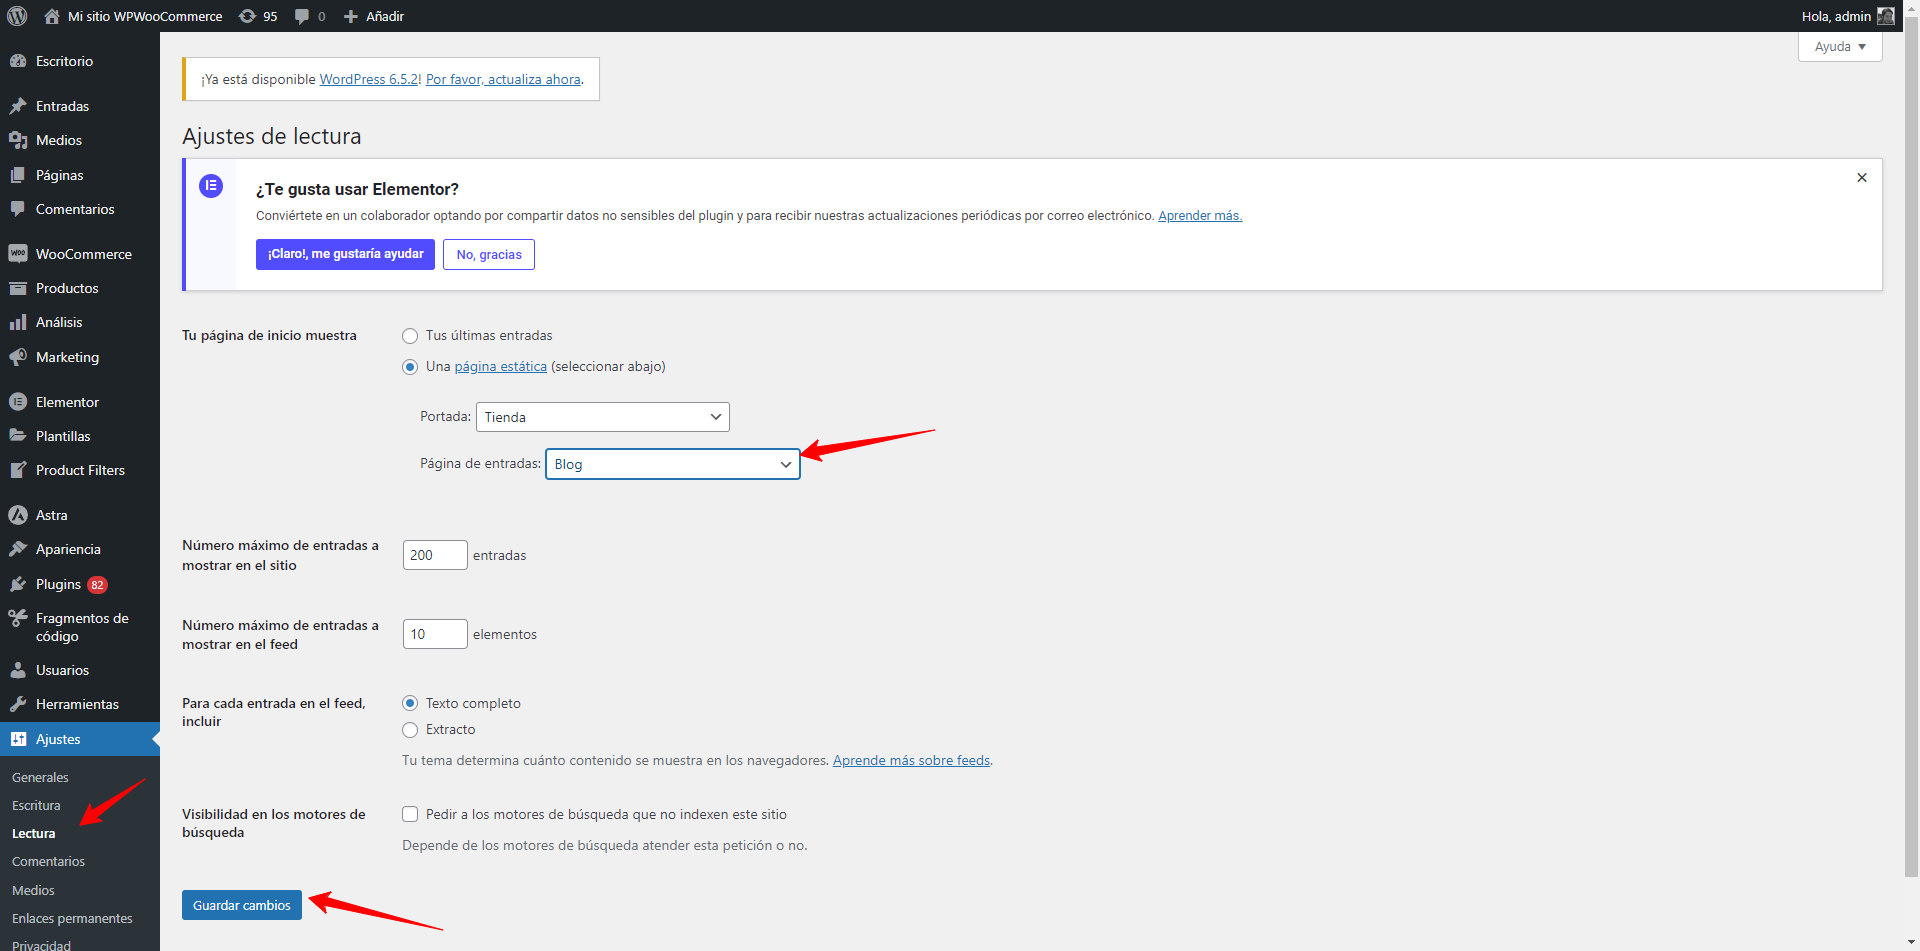Screen dimensions: 1920x951
Task: Click the Product Filters icon
Action: [x=18, y=470]
